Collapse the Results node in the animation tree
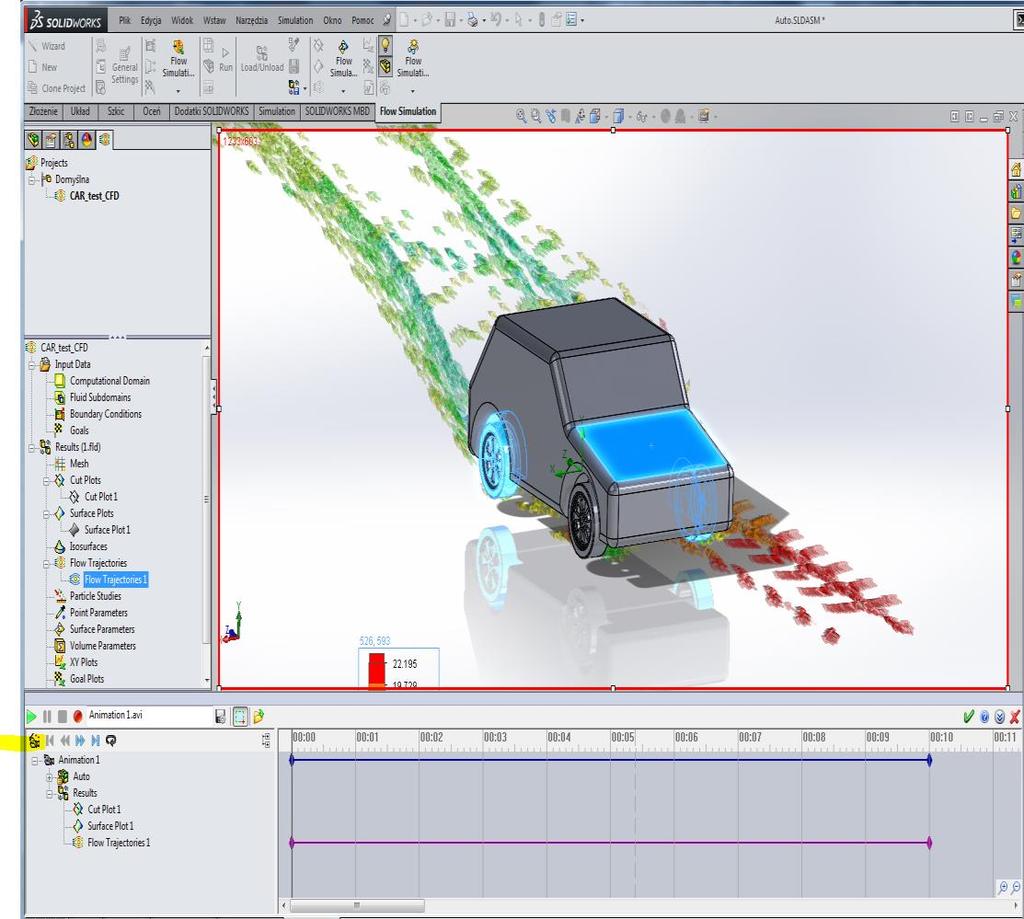 50,794
